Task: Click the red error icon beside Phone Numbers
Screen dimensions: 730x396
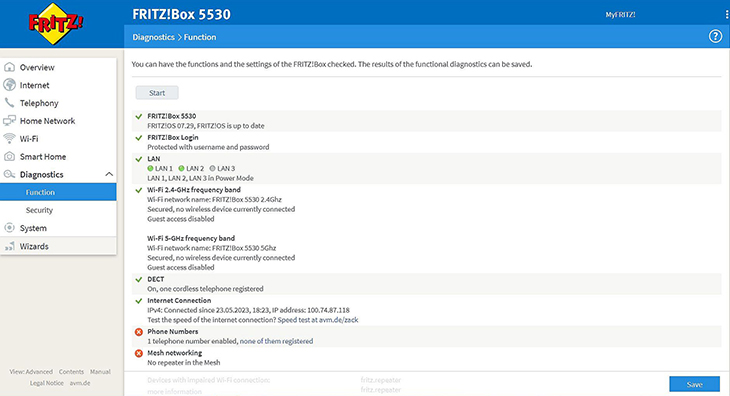Action: point(139,332)
